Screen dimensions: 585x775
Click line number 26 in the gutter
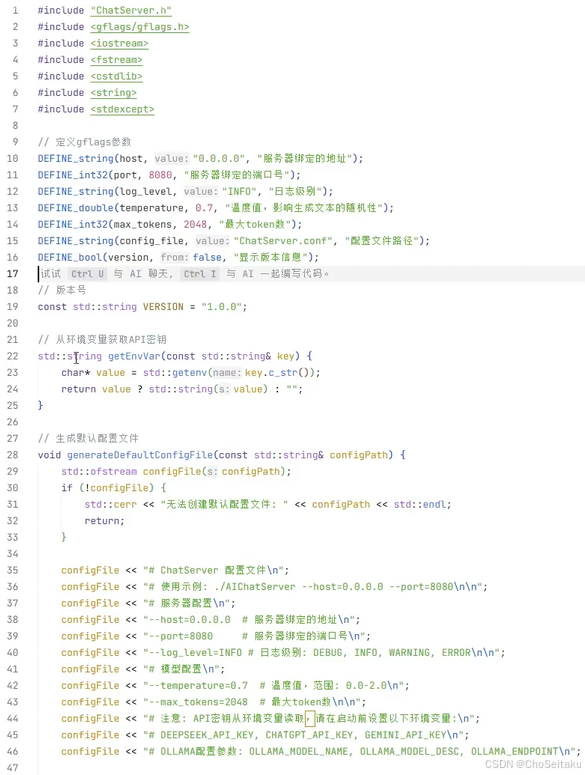click(x=13, y=422)
